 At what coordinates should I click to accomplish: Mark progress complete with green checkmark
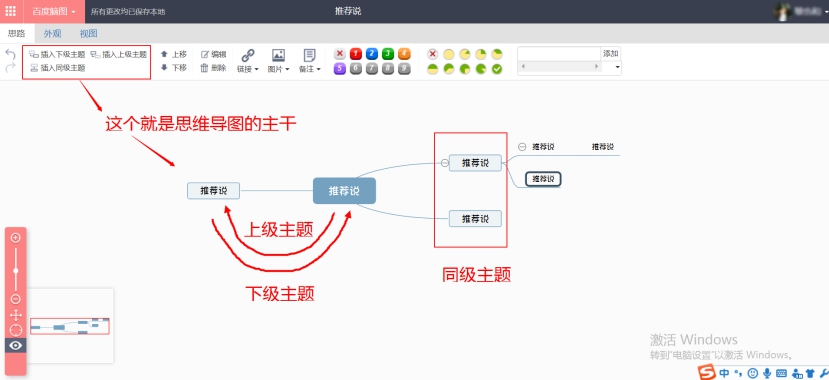497,69
